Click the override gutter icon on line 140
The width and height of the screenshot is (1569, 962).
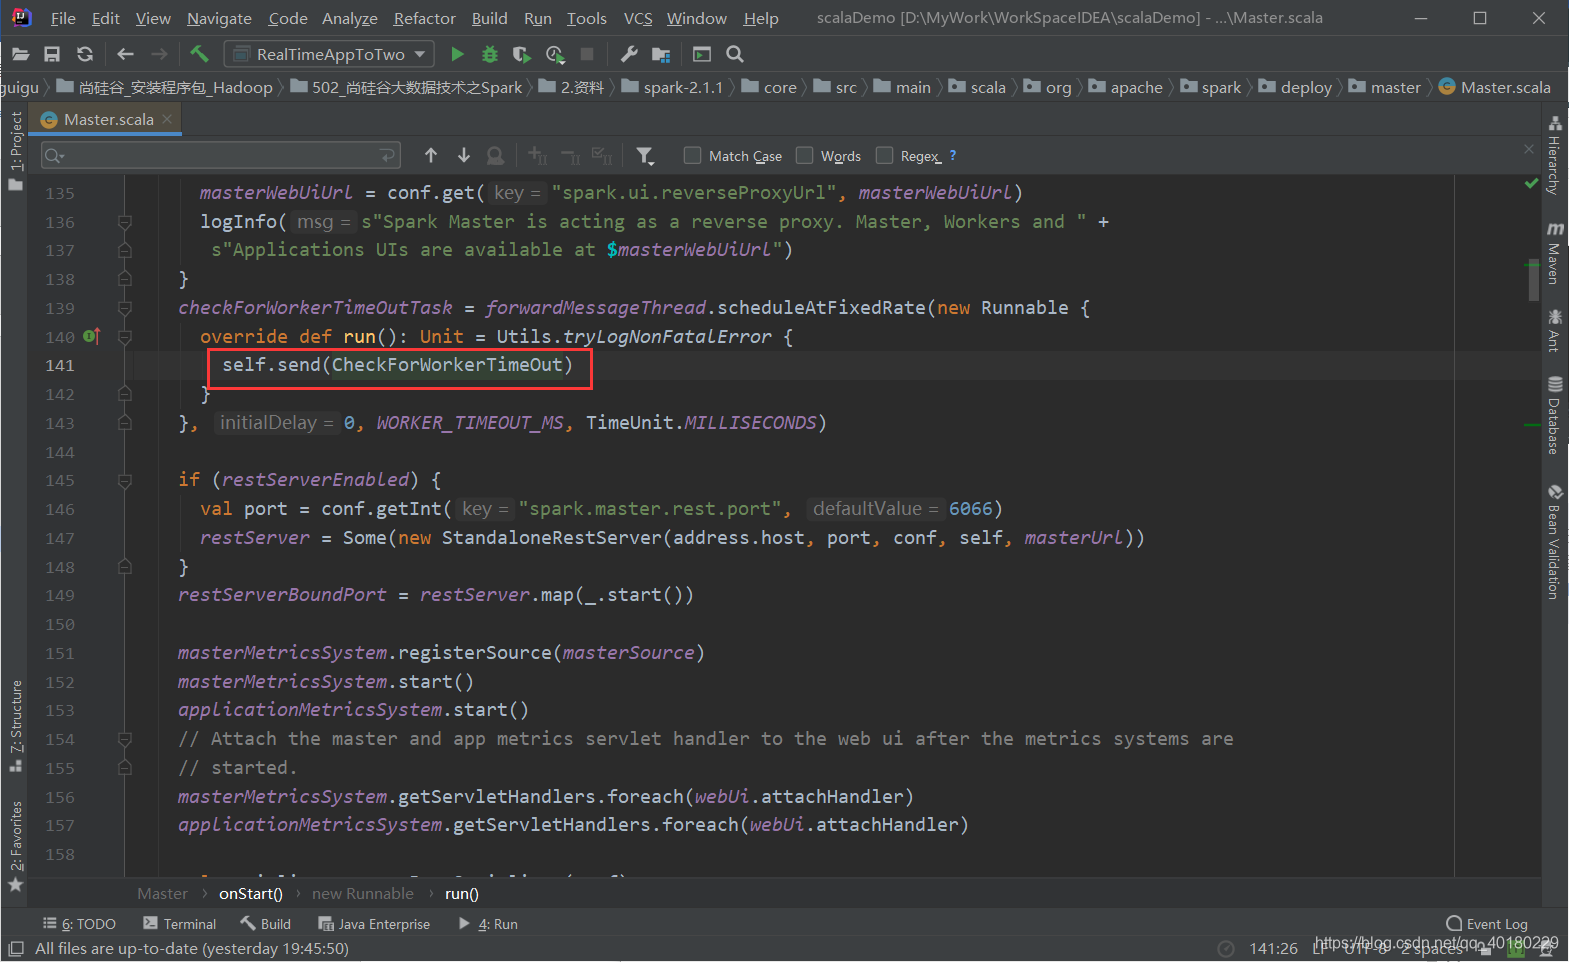pyautogui.click(x=91, y=336)
